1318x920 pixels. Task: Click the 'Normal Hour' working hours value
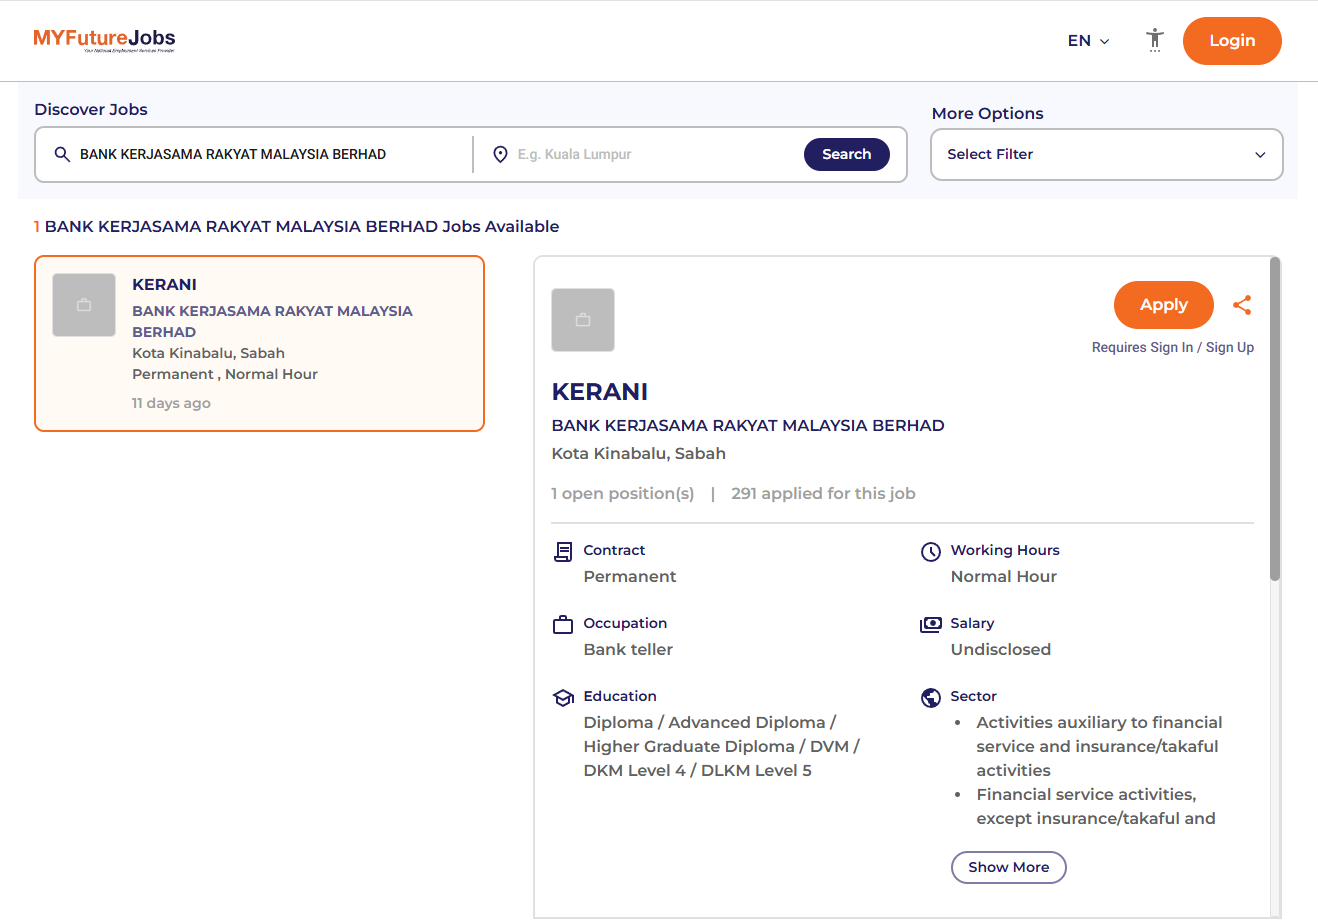pyautogui.click(x=1003, y=576)
